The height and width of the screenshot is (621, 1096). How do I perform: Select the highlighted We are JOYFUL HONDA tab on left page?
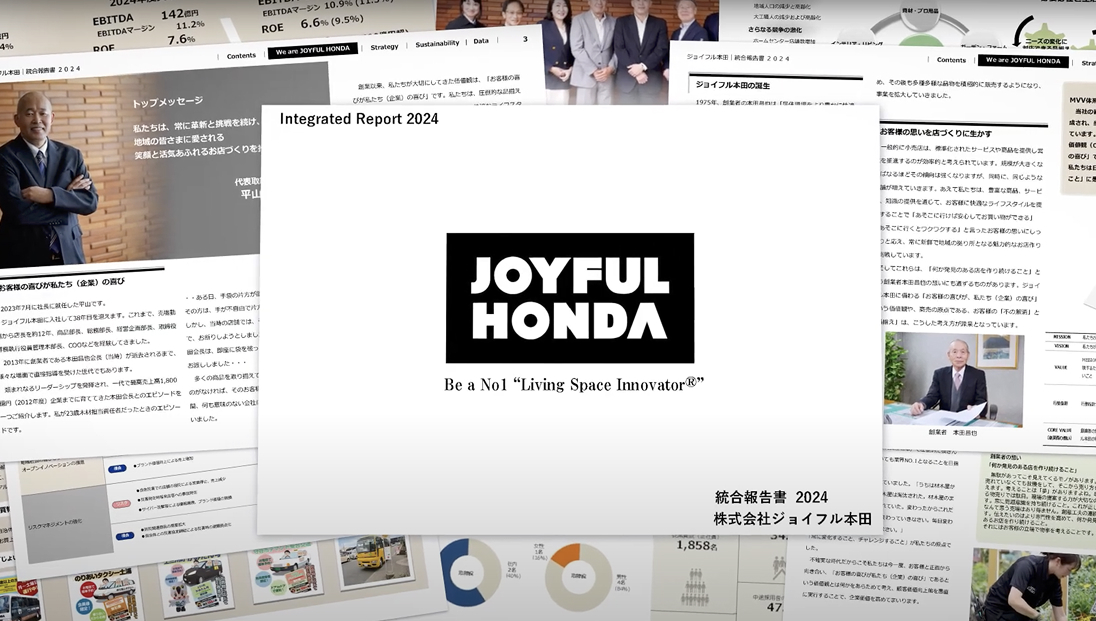click(x=312, y=51)
